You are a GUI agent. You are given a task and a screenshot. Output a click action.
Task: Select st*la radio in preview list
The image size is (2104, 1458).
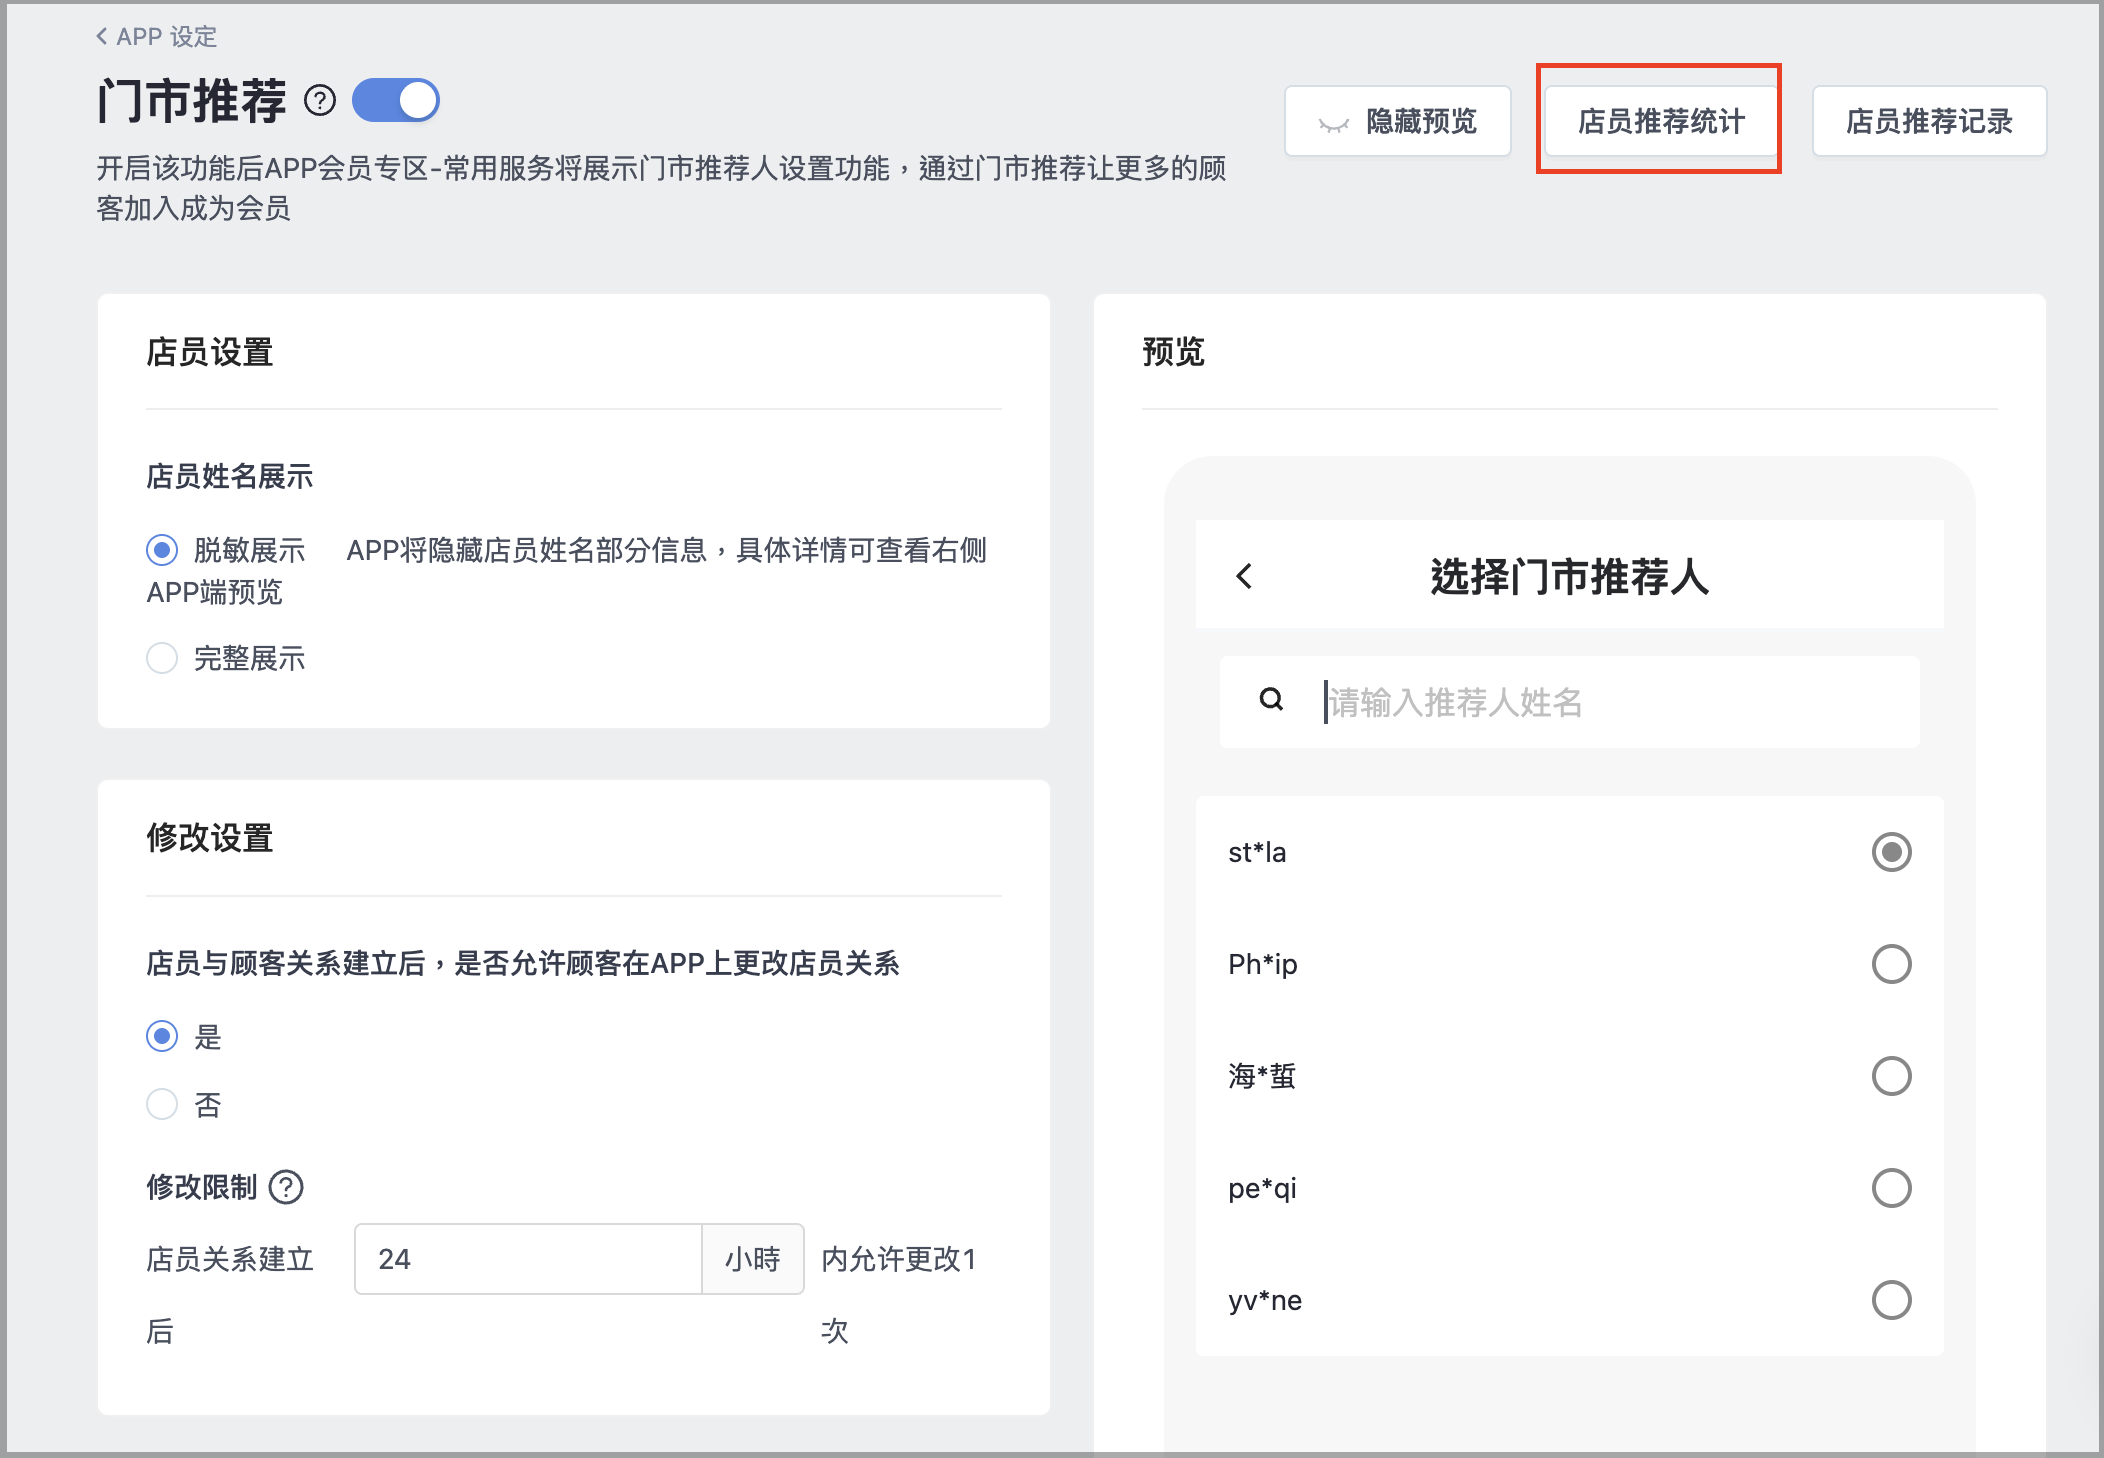click(1891, 852)
